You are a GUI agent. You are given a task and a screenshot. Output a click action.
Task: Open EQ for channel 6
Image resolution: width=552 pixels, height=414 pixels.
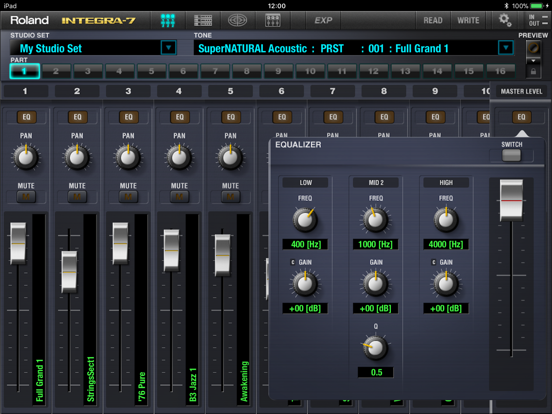pyautogui.click(x=282, y=117)
